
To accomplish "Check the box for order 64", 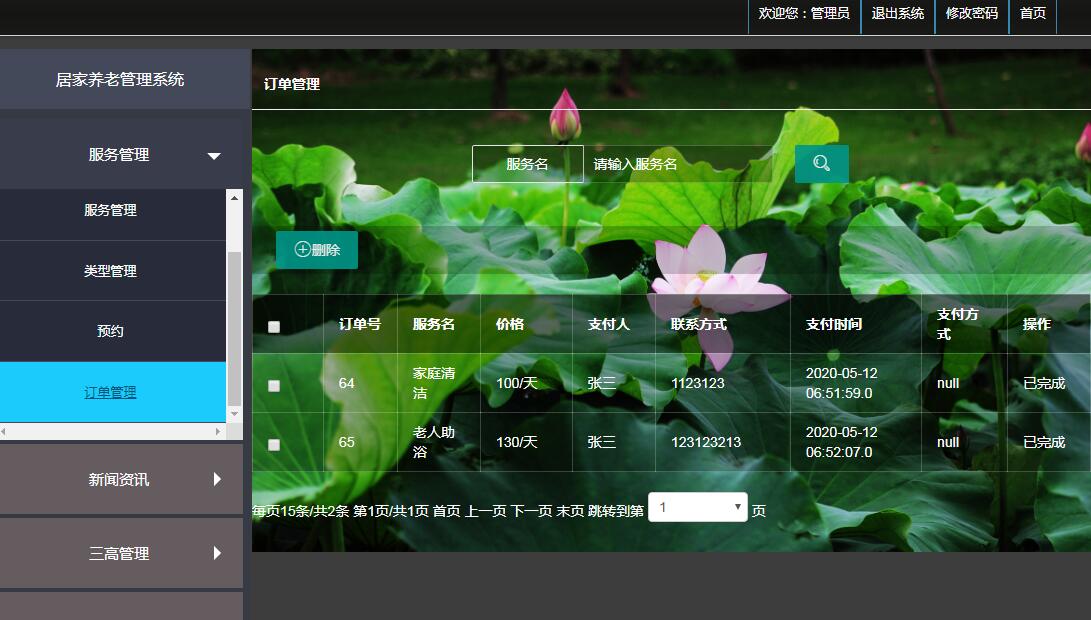I will pos(274,385).
